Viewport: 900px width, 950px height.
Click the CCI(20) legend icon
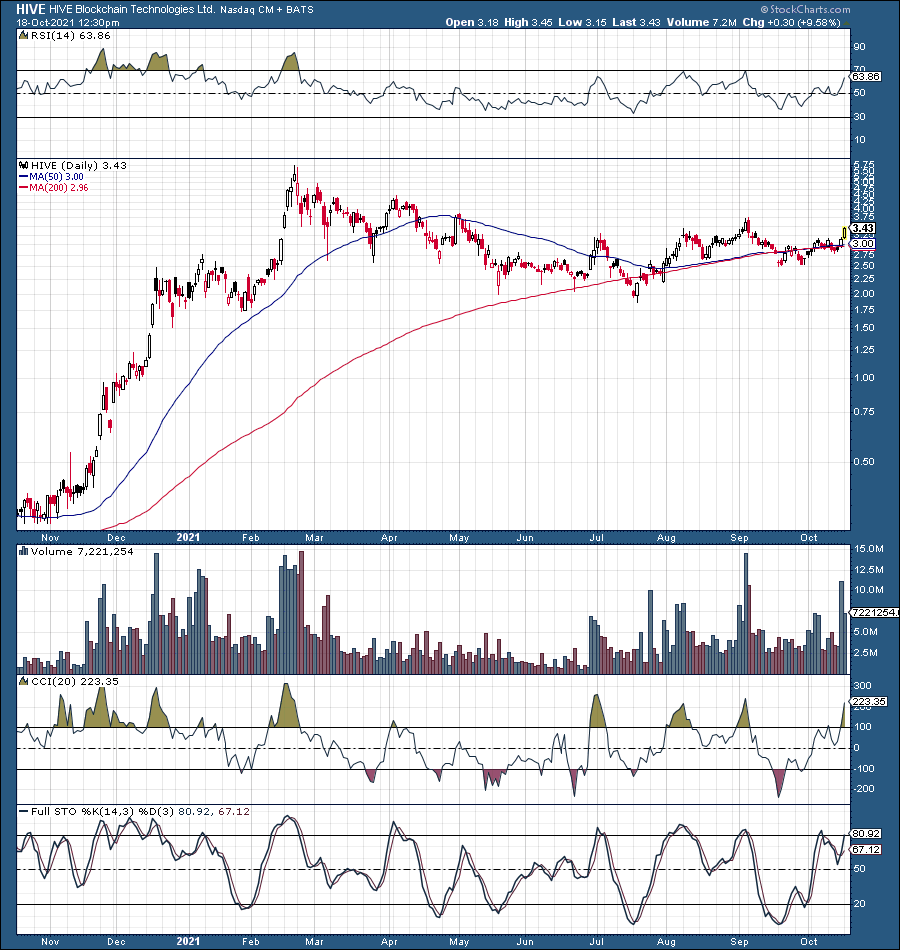tap(24, 681)
